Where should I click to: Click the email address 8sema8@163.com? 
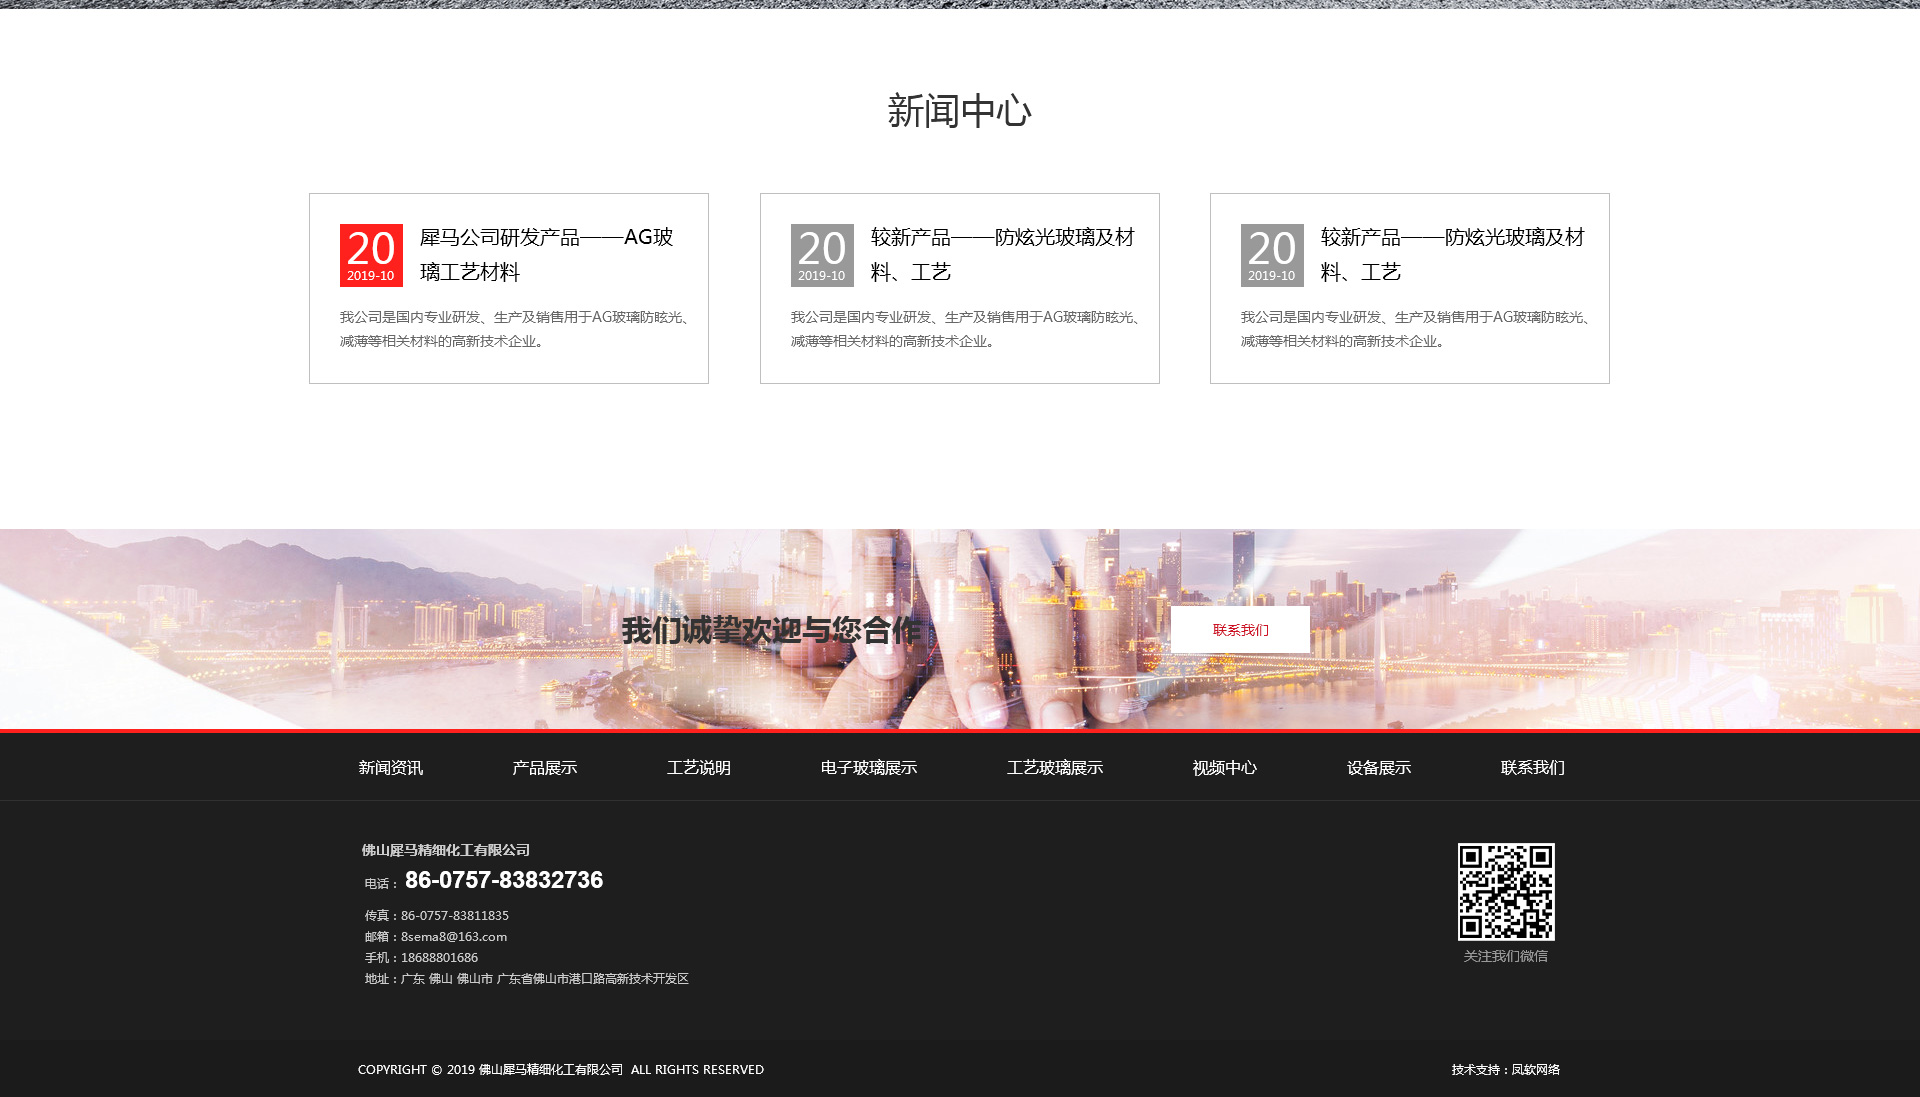(x=454, y=937)
